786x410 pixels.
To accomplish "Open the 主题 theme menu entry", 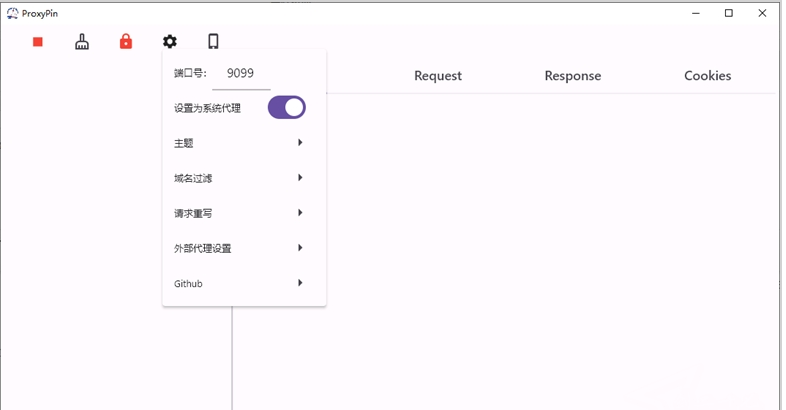I will [184, 143].
